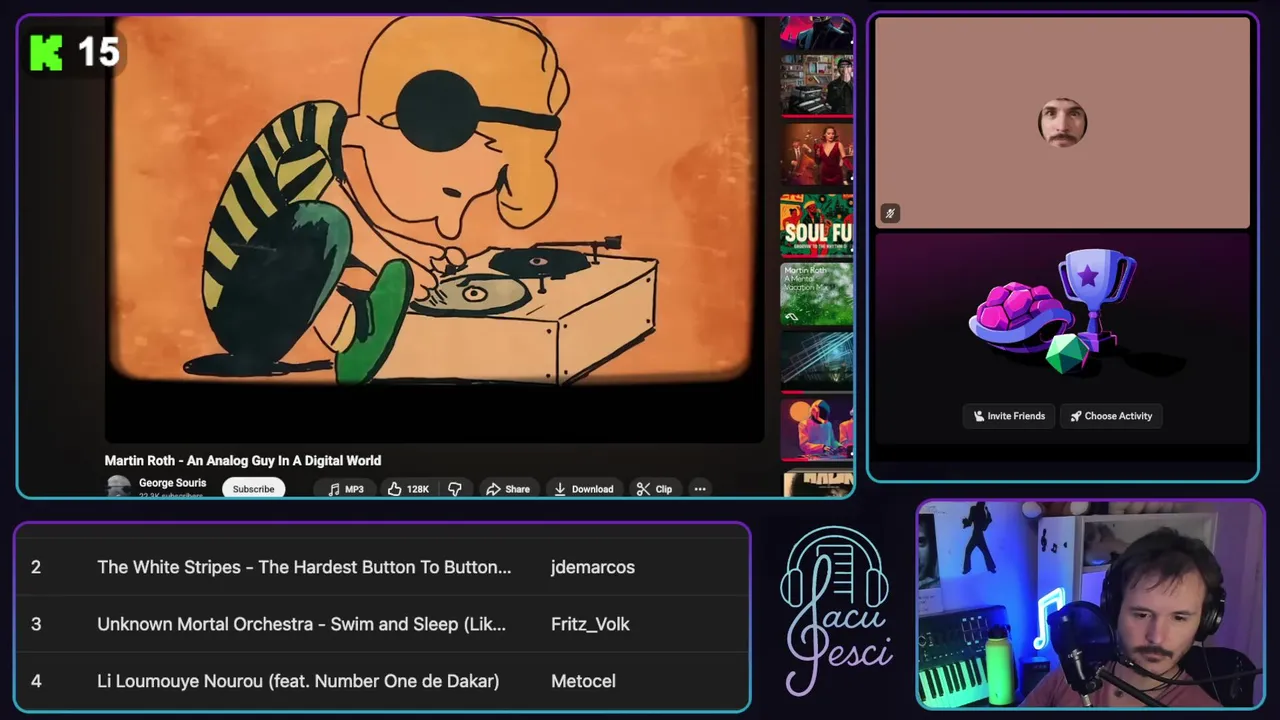Open the woman in red dress thumbnail
The image size is (1280, 720).
click(817, 154)
